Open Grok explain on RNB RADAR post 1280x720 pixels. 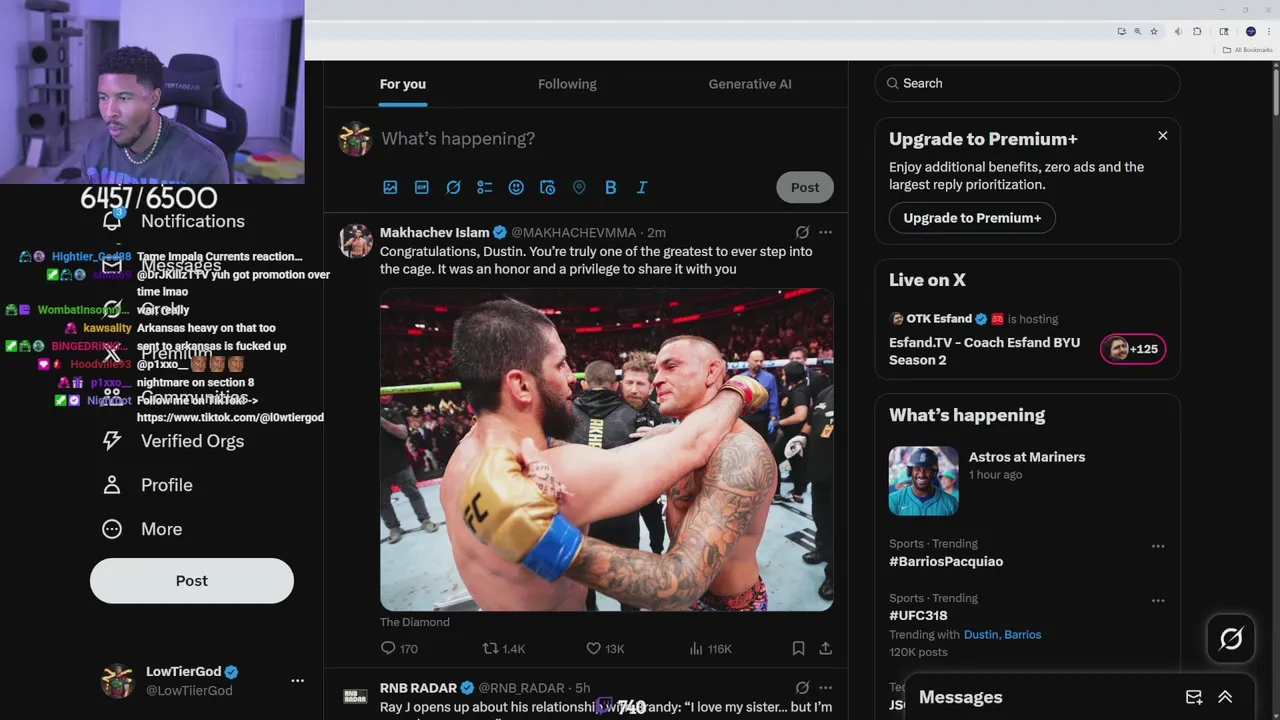[802, 688]
